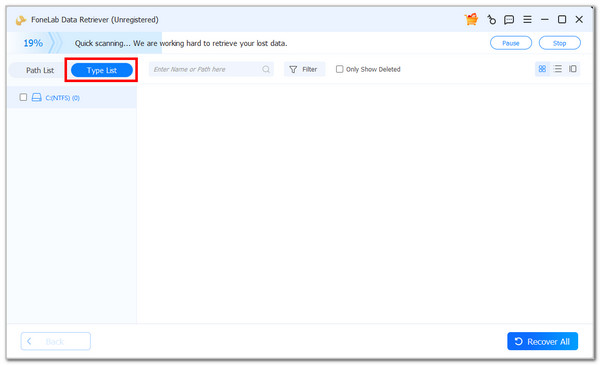Image resolution: width=600 pixels, height=365 pixels.
Task: Select the Type List tab
Action: pyautogui.click(x=102, y=70)
